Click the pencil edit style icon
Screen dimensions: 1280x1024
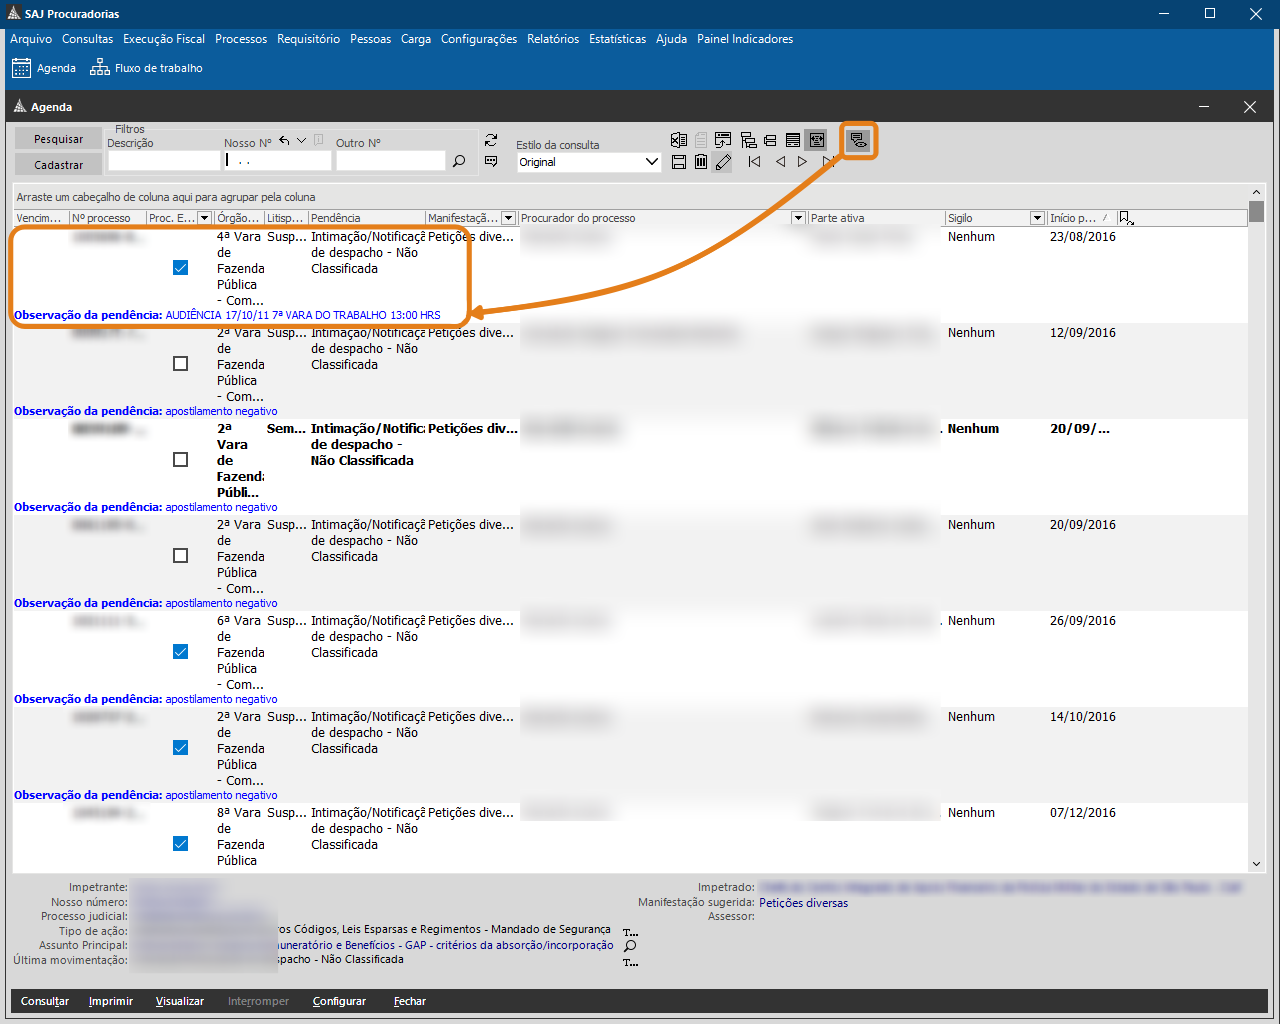pyautogui.click(x=723, y=161)
